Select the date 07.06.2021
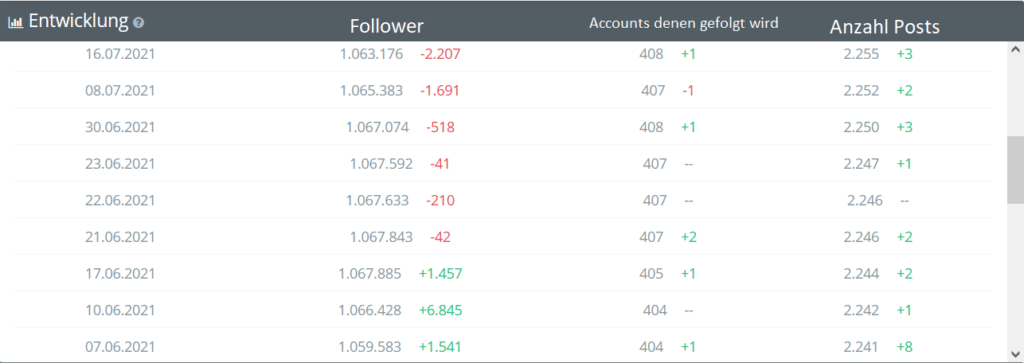Viewport: 1024px width, 363px height. click(x=120, y=346)
